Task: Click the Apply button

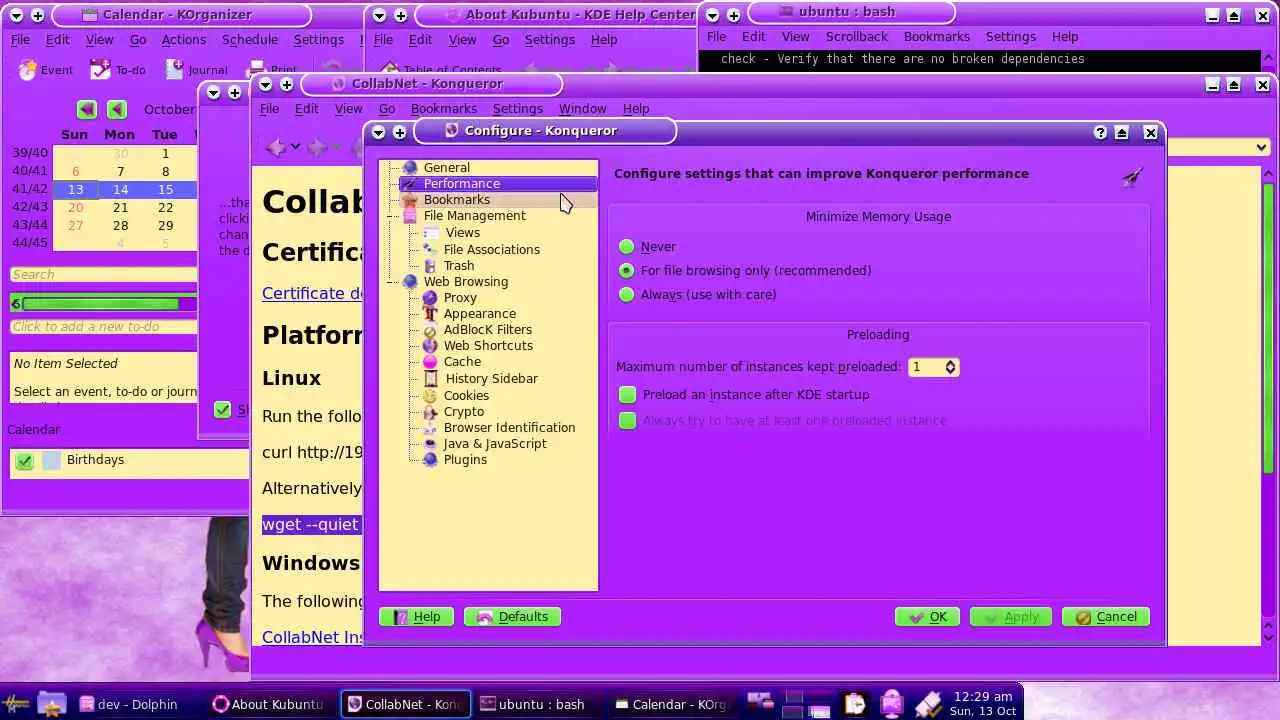Action: [x=1011, y=616]
